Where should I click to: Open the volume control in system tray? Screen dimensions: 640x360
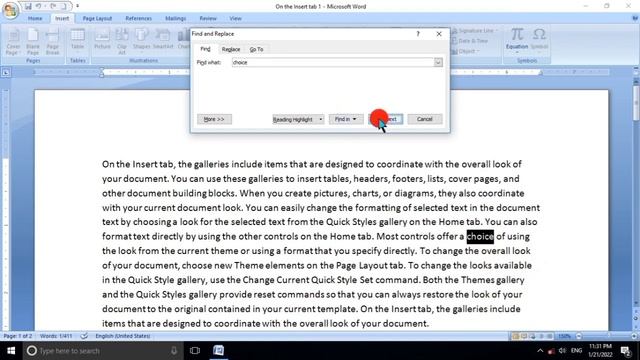pos(562,351)
